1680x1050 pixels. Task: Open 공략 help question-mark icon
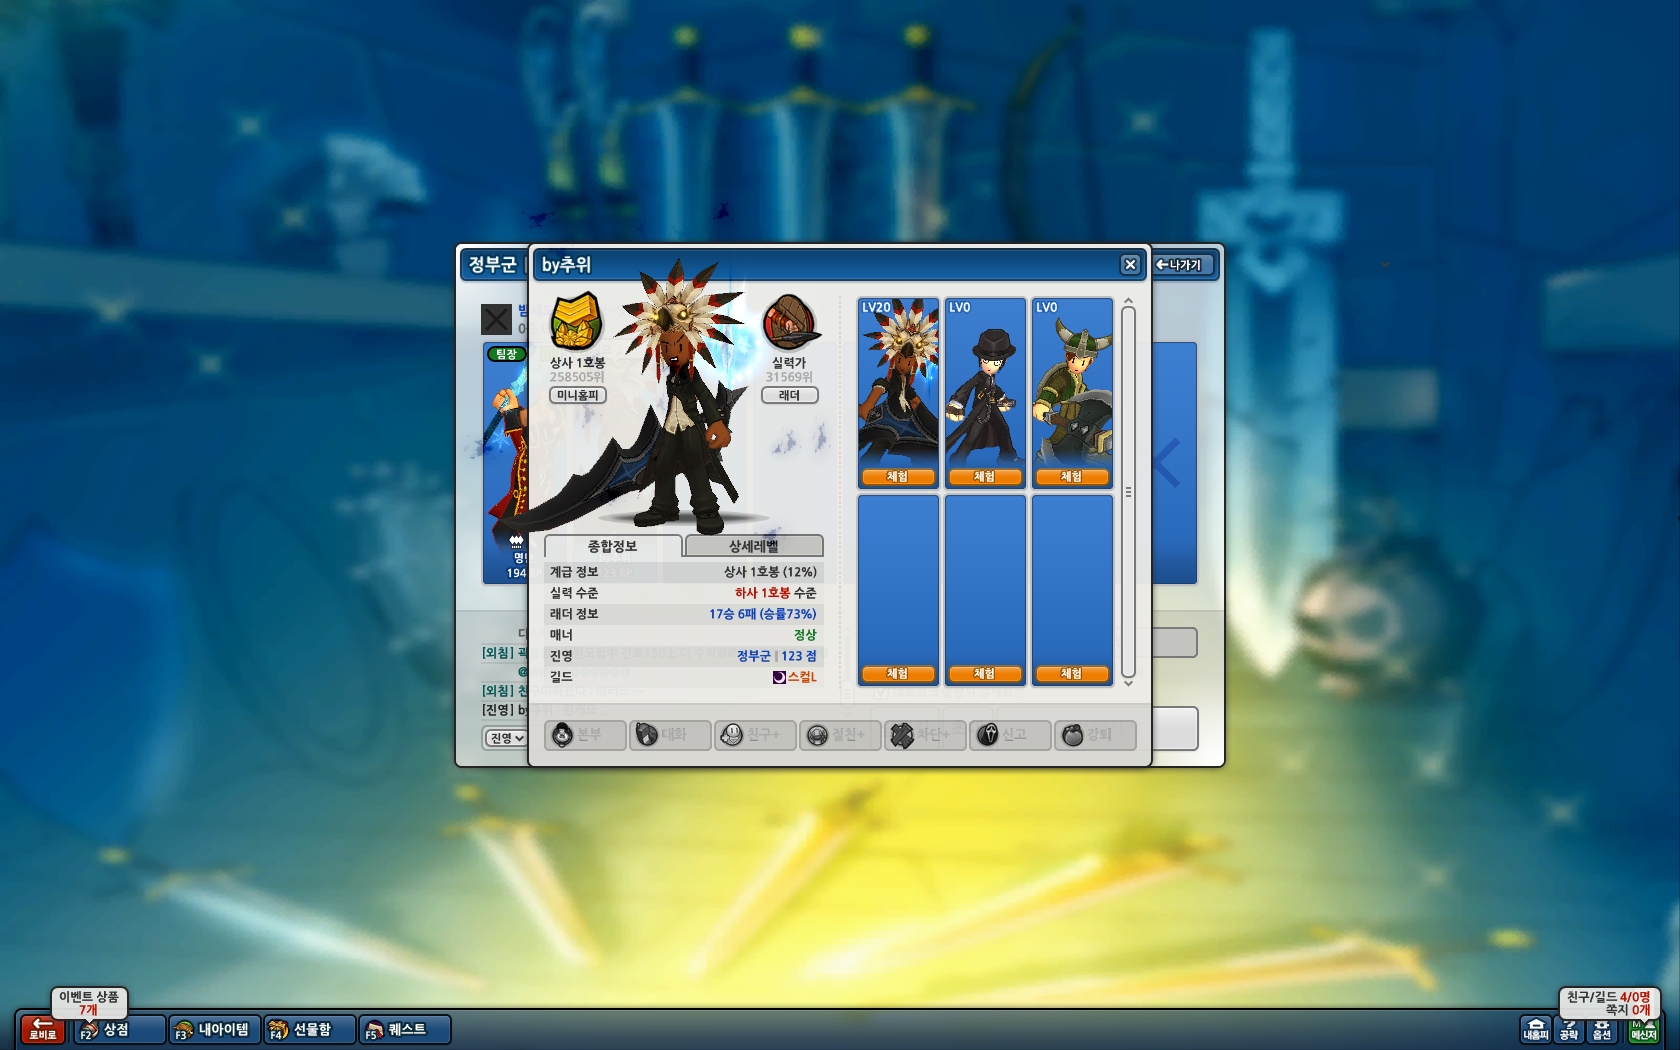pyautogui.click(x=1569, y=1030)
